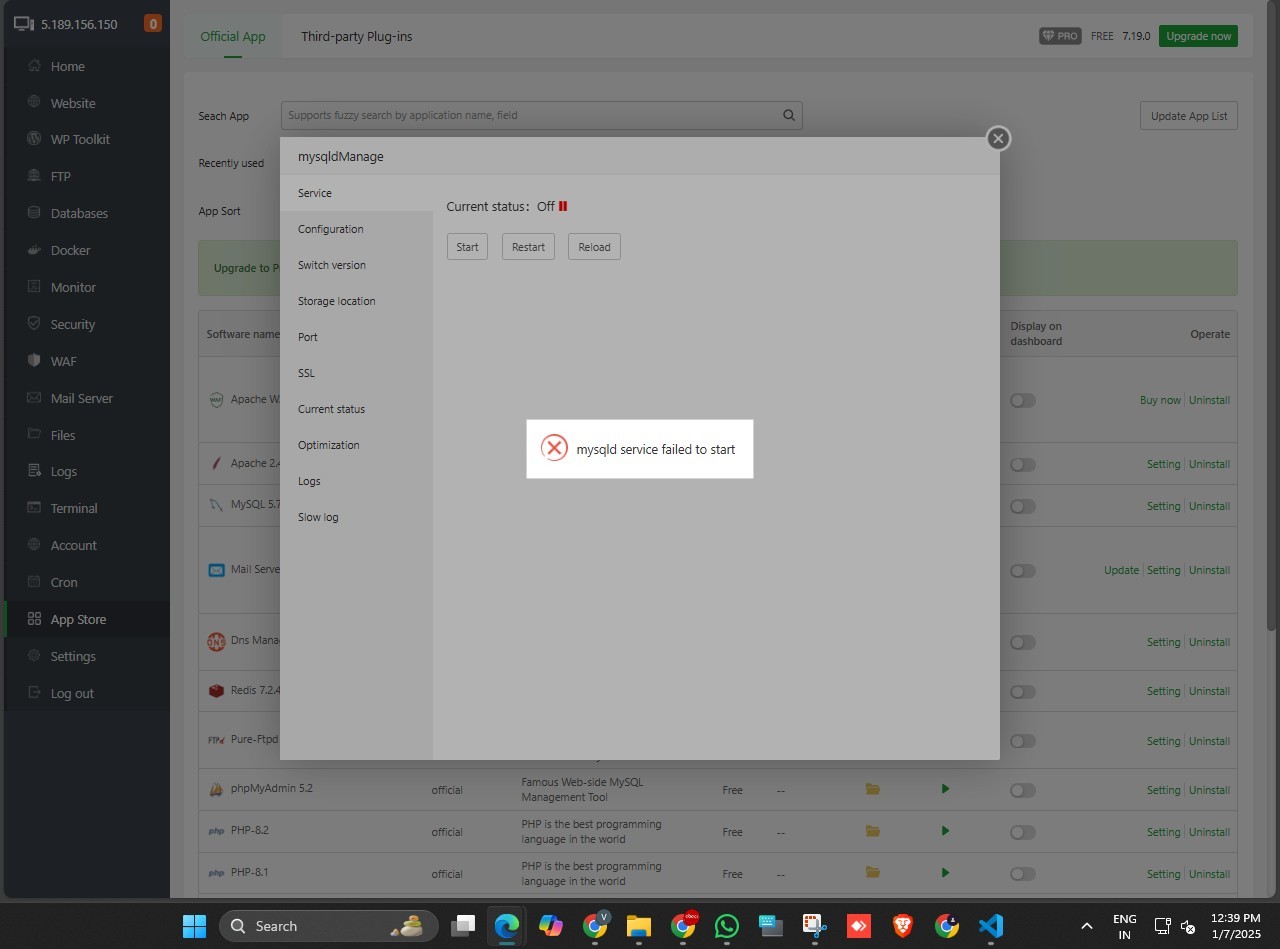Toggle dashboard display for Redis 7.2.4 row
The image size is (1280, 949).
(x=1022, y=691)
